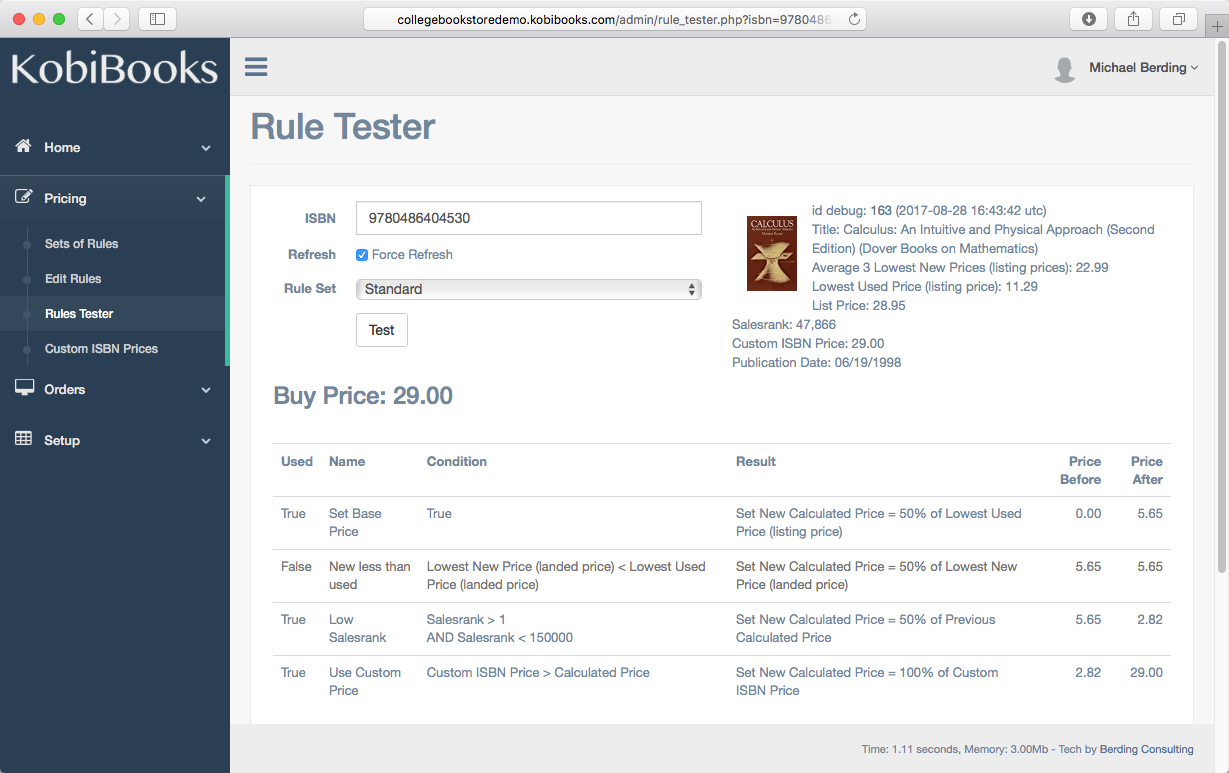
Task: Show all tabs overview in Safari
Action: (1178, 19)
